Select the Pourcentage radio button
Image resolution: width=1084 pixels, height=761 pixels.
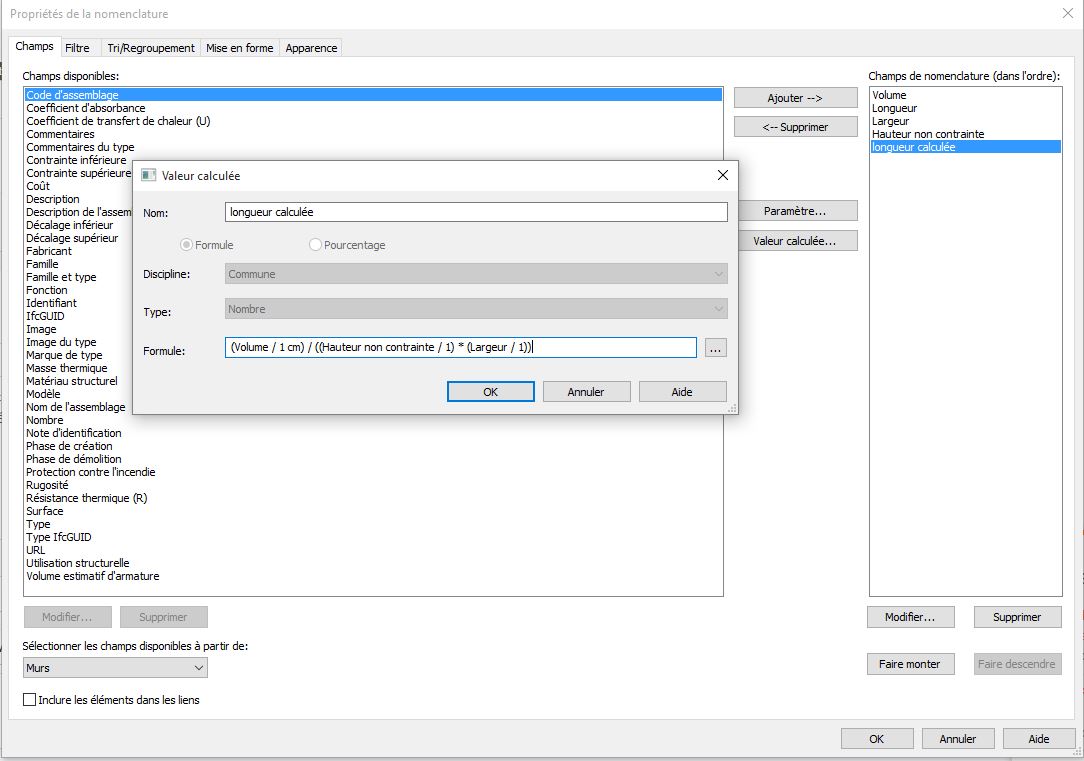[316, 245]
